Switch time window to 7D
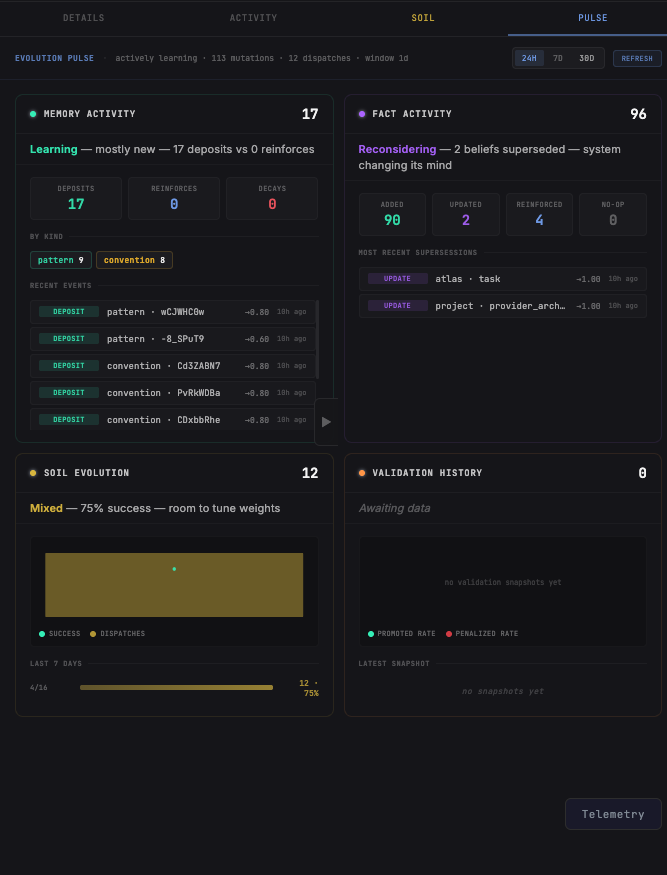Screen dimensions: 667x875 [x=558, y=58]
